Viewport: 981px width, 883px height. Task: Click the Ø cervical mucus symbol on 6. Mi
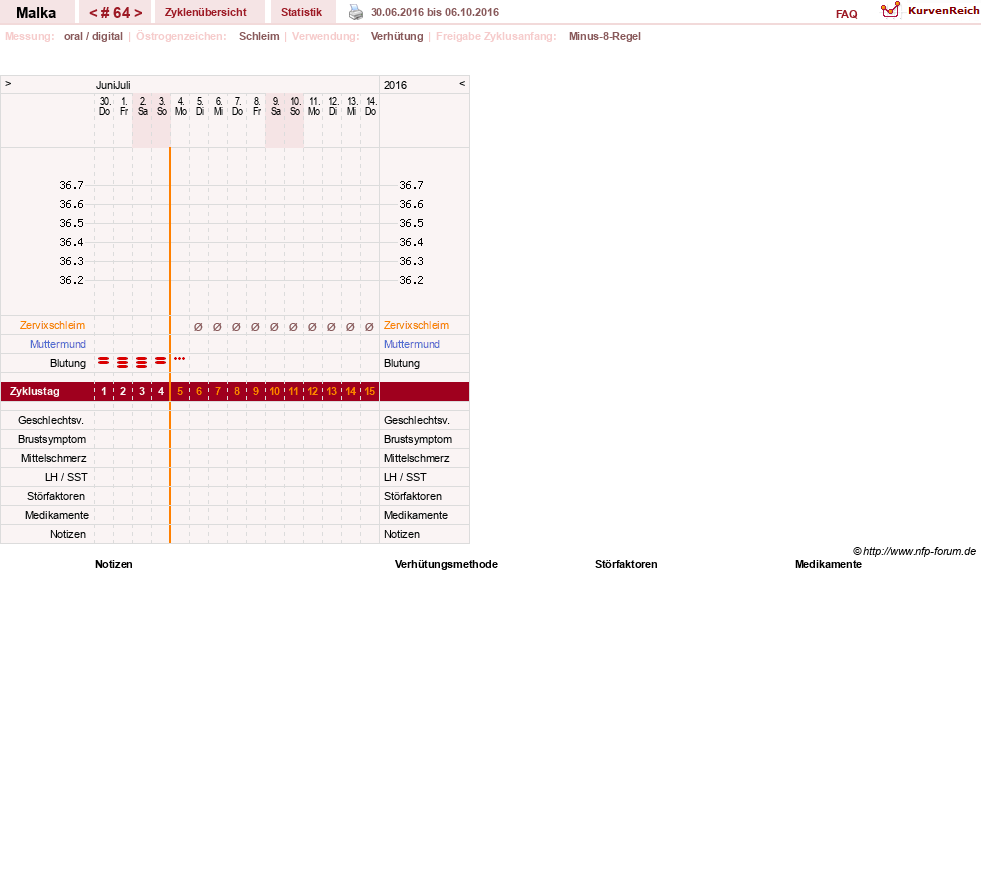click(217, 327)
